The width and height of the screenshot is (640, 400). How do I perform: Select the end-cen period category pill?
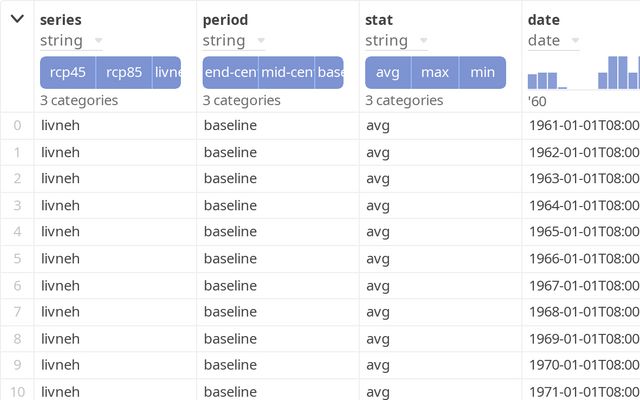pyautogui.click(x=230, y=72)
